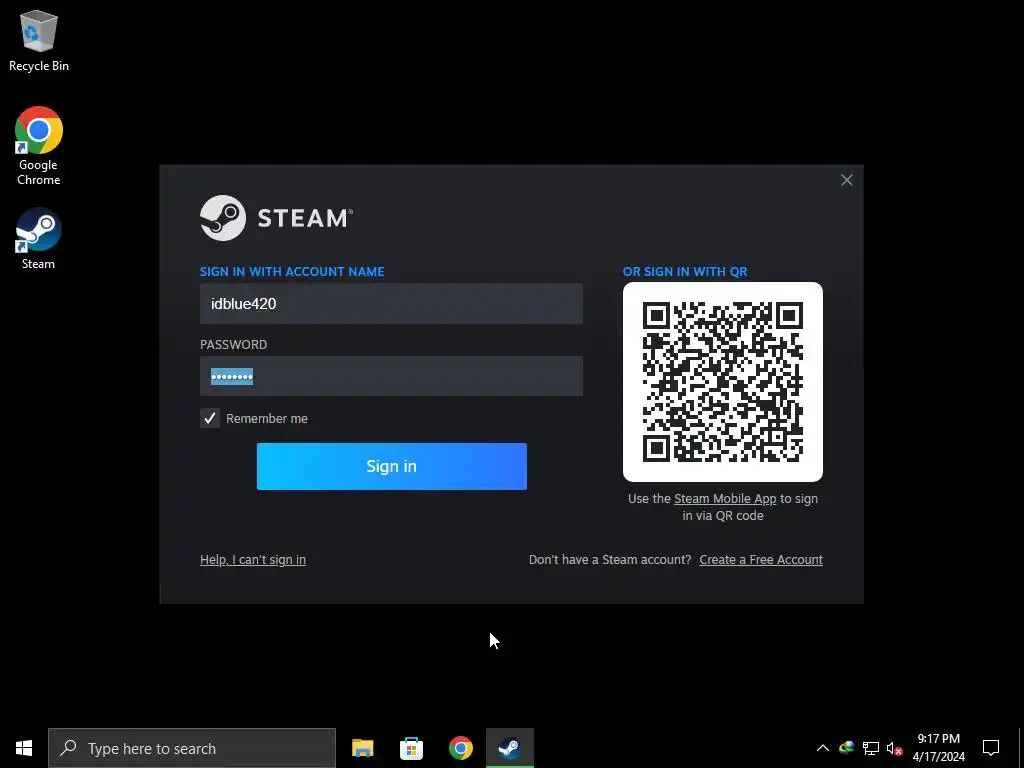Click the Type here to search box
This screenshot has width=1024, height=768.
click(192, 748)
